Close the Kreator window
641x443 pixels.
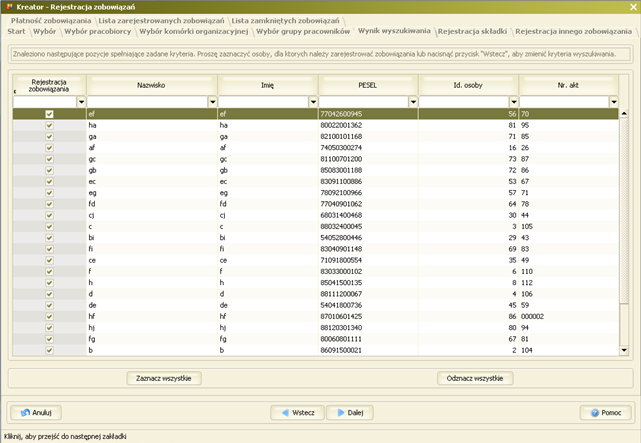pyautogui.click(x=633, y=7)
